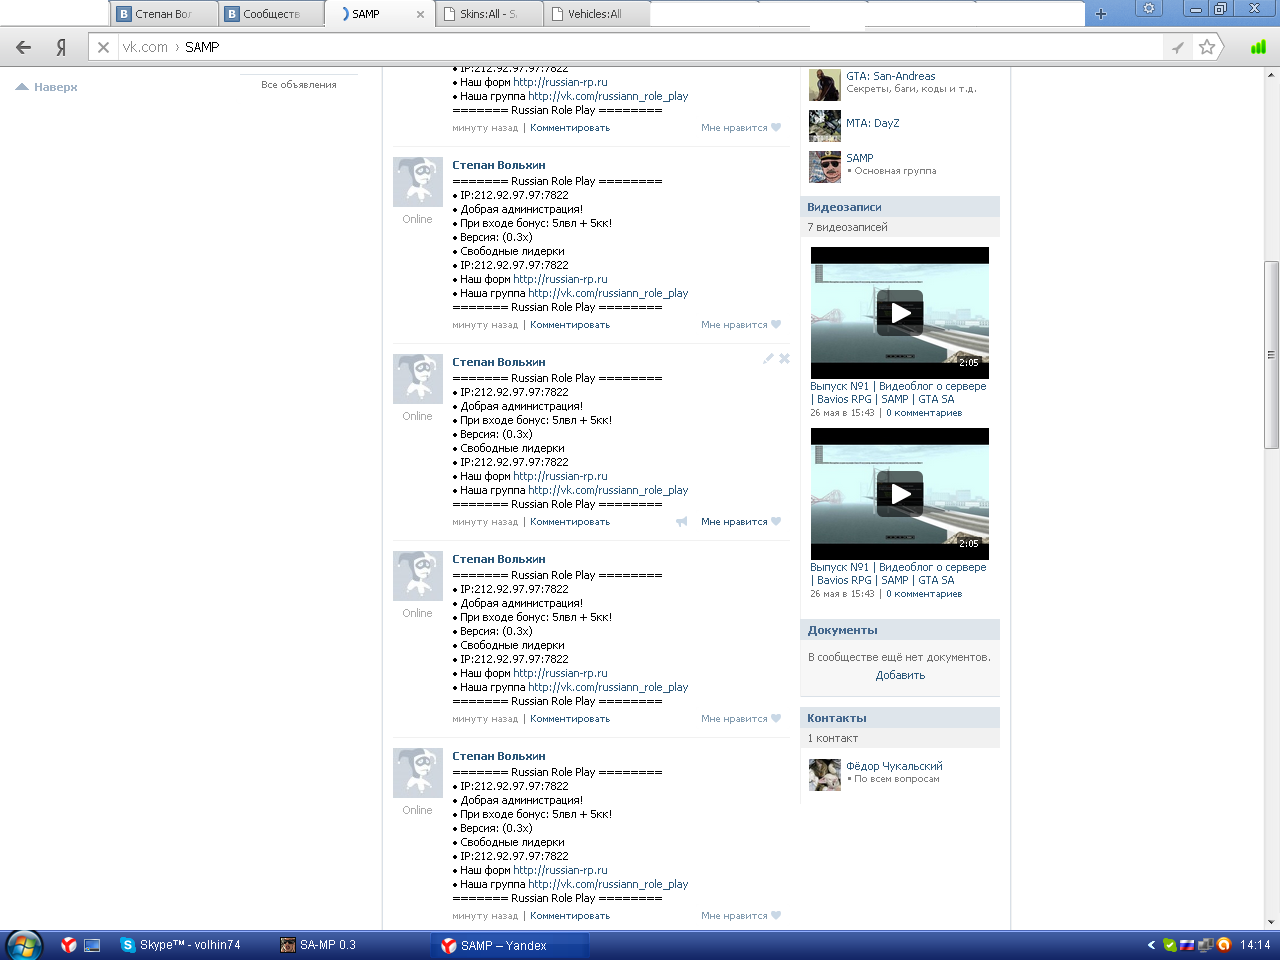Click SAMP – Yandex taskbar button
The image size is (1280, 963).
[x=510, y=945]
